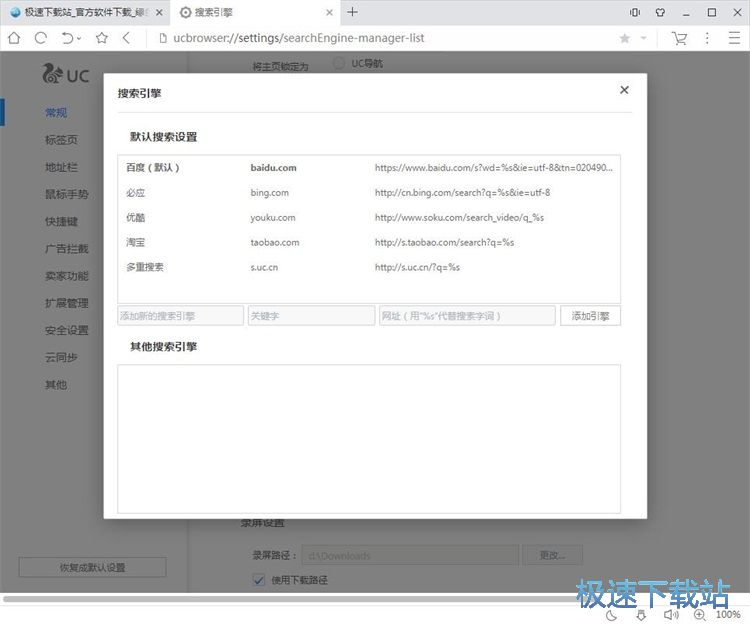
Task: Click the baidu.com keyword cell
Action: click(274, 168)
